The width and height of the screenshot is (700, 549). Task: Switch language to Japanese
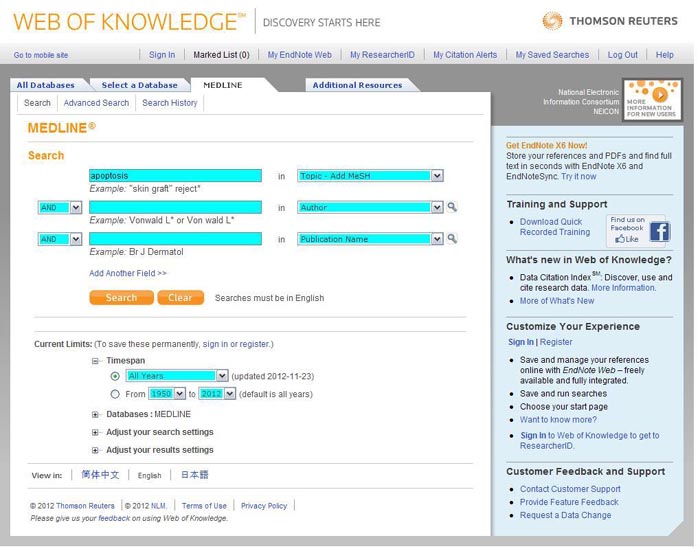click(195, 475)
